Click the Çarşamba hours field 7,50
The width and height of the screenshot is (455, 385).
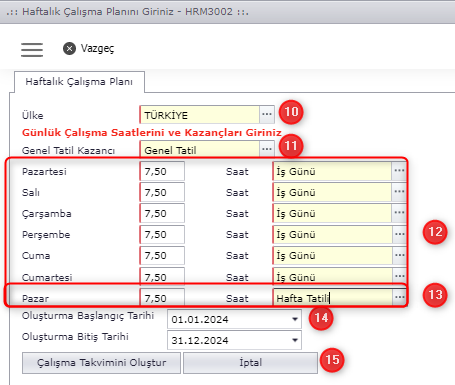click(162, 213)
